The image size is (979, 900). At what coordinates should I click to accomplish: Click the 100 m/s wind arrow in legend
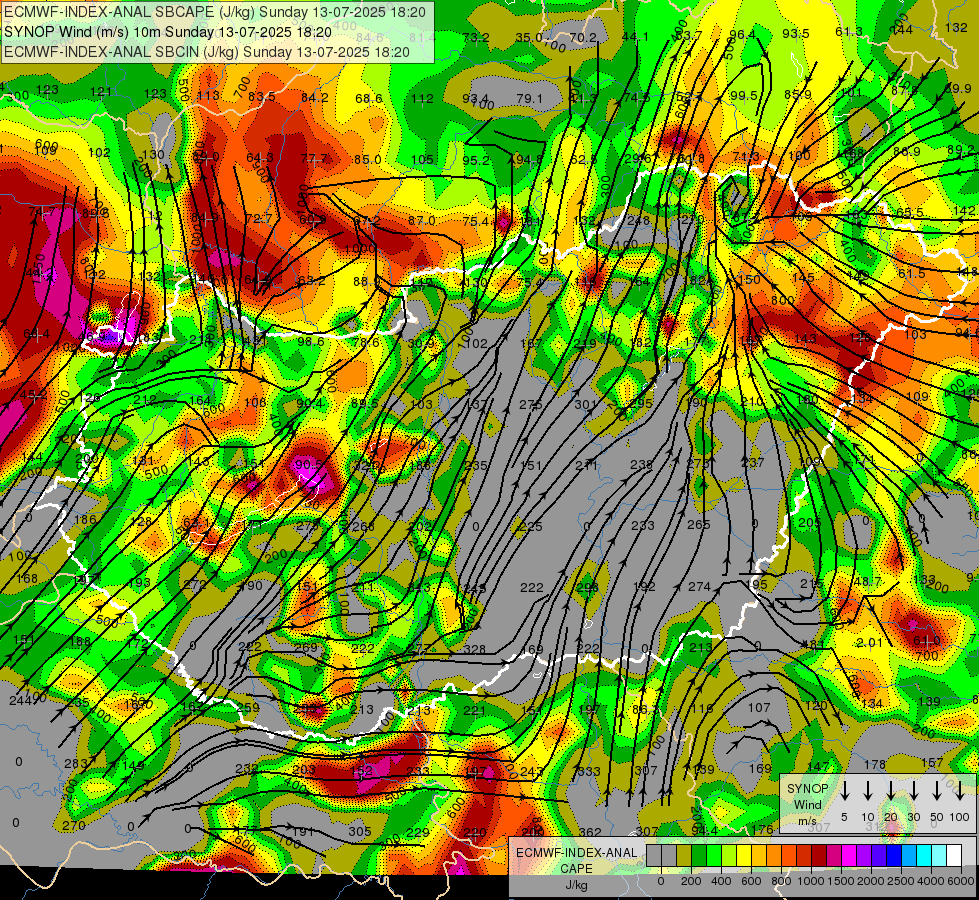pyautogui.click(x=960, y=791)
